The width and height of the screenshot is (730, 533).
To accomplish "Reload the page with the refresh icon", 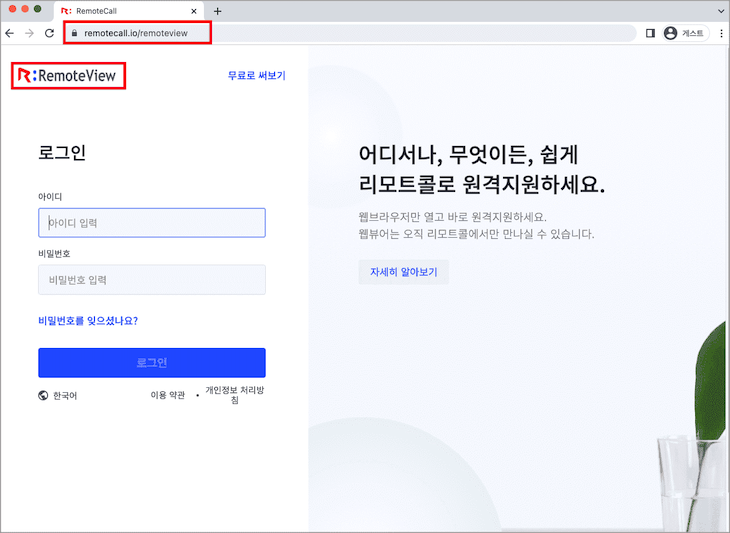I will click(49, 33).
